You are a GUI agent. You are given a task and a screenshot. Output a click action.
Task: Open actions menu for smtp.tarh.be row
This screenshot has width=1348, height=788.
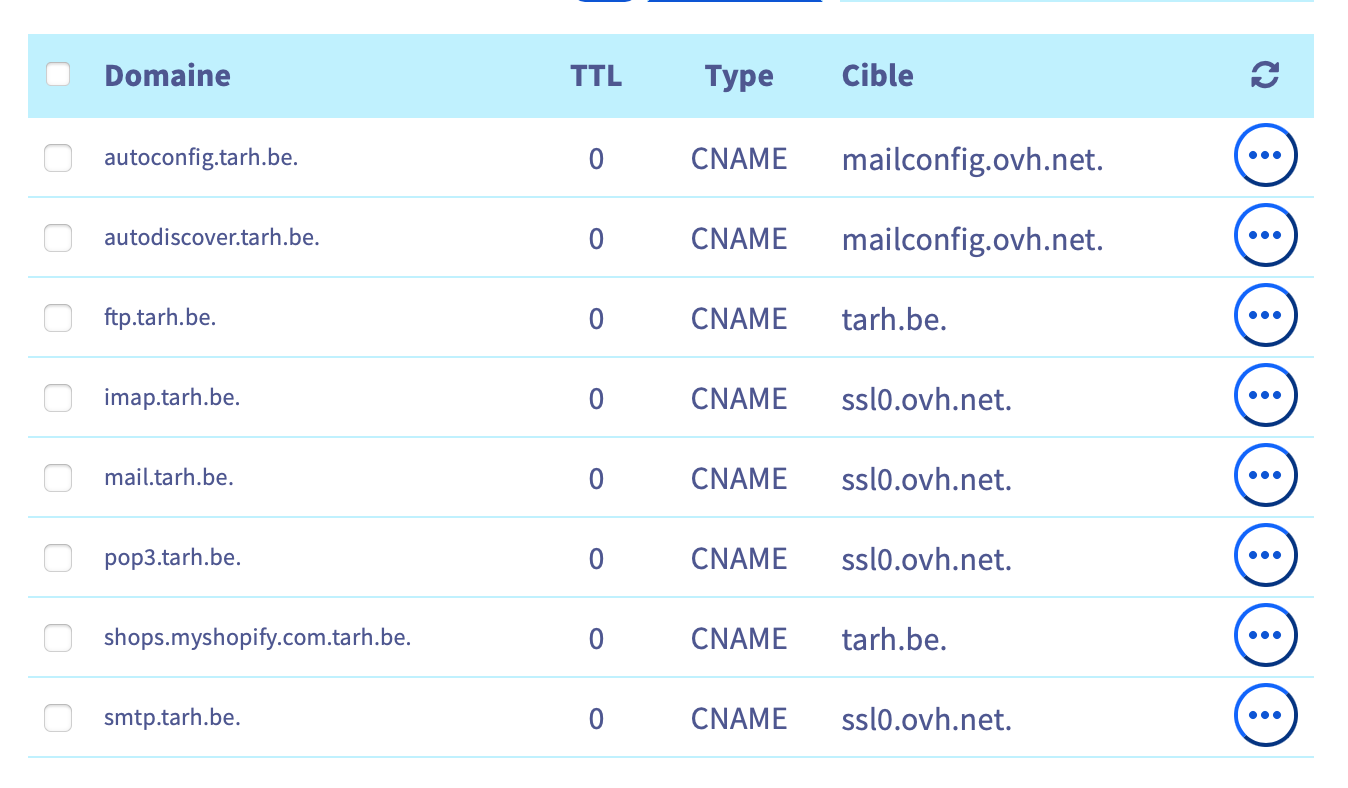(1266, 716)
